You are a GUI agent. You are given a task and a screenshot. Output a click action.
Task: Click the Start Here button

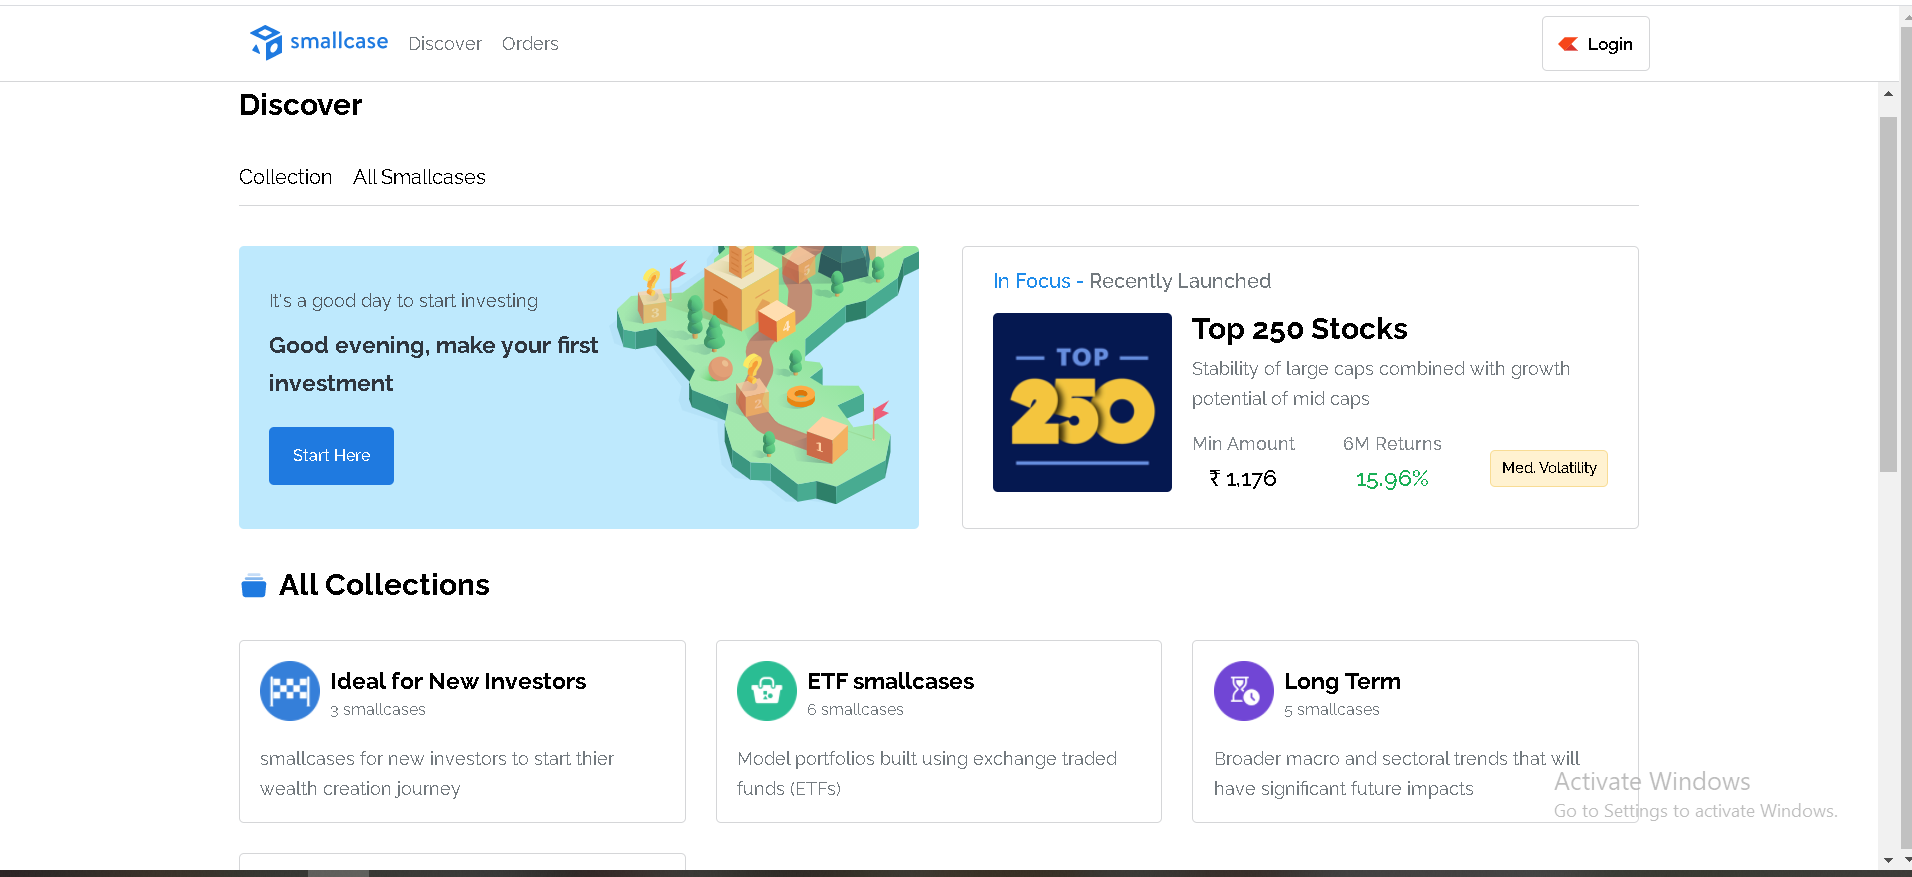(331, 455)
